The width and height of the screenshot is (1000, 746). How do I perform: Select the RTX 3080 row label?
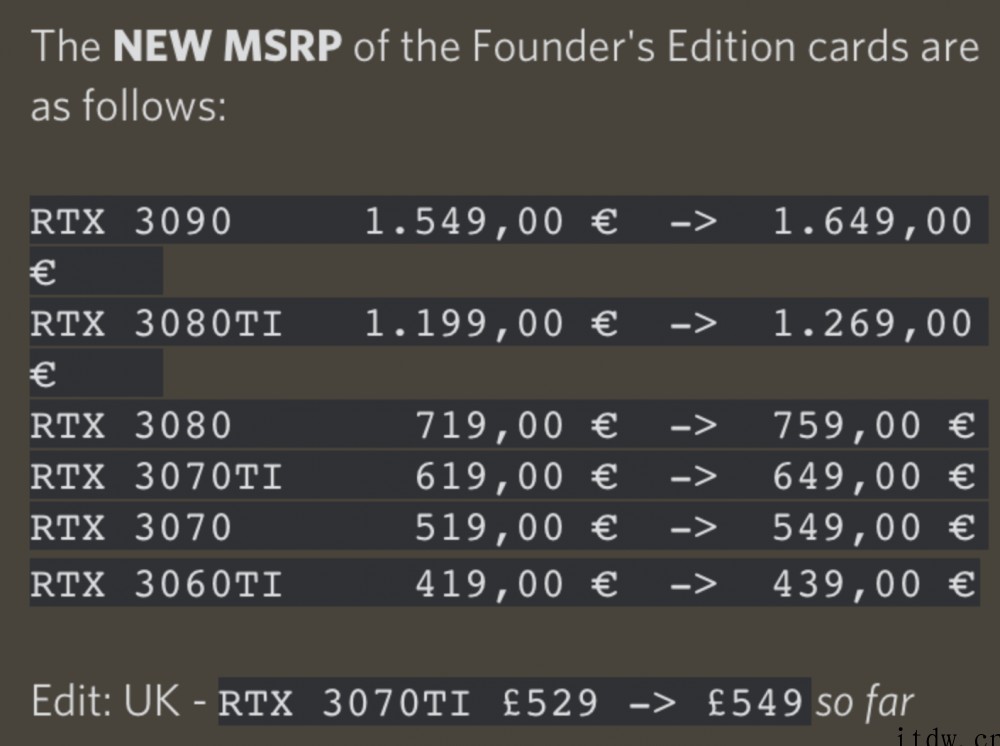pyautogui.click(x=131, y=425)
